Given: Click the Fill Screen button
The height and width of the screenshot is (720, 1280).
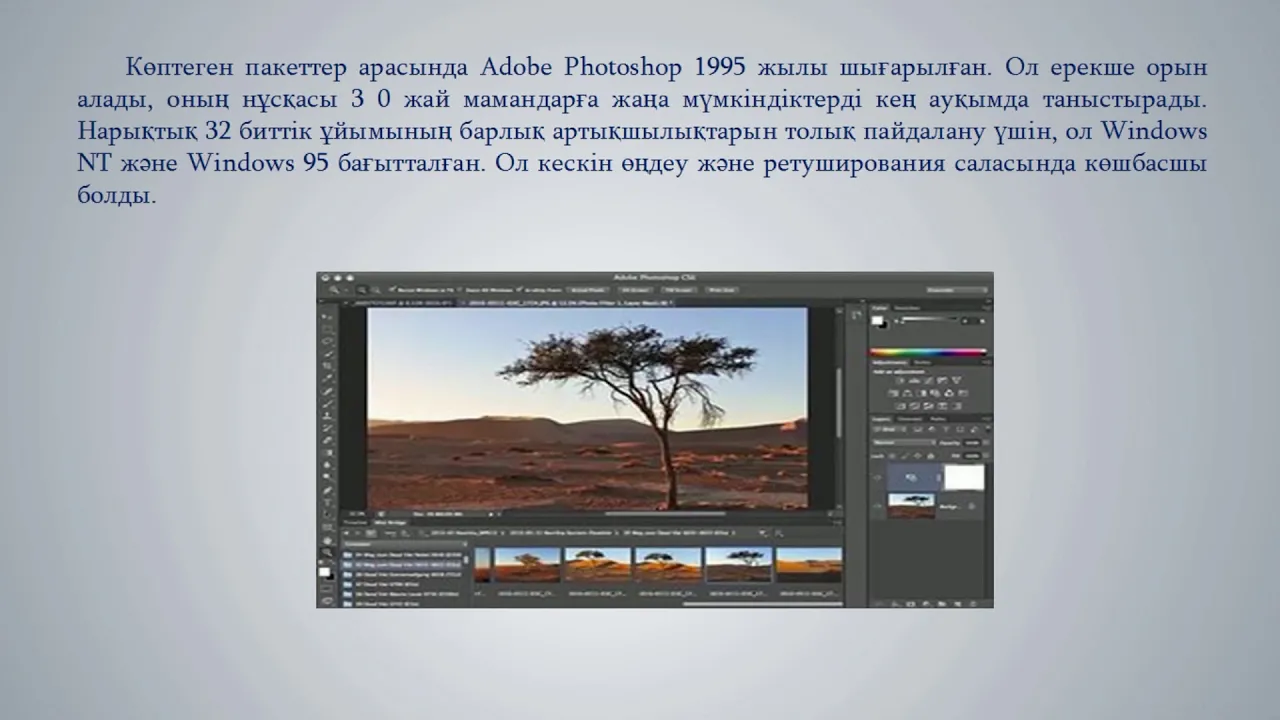Looking at the screenshot, I should click(x=679, y=290).
